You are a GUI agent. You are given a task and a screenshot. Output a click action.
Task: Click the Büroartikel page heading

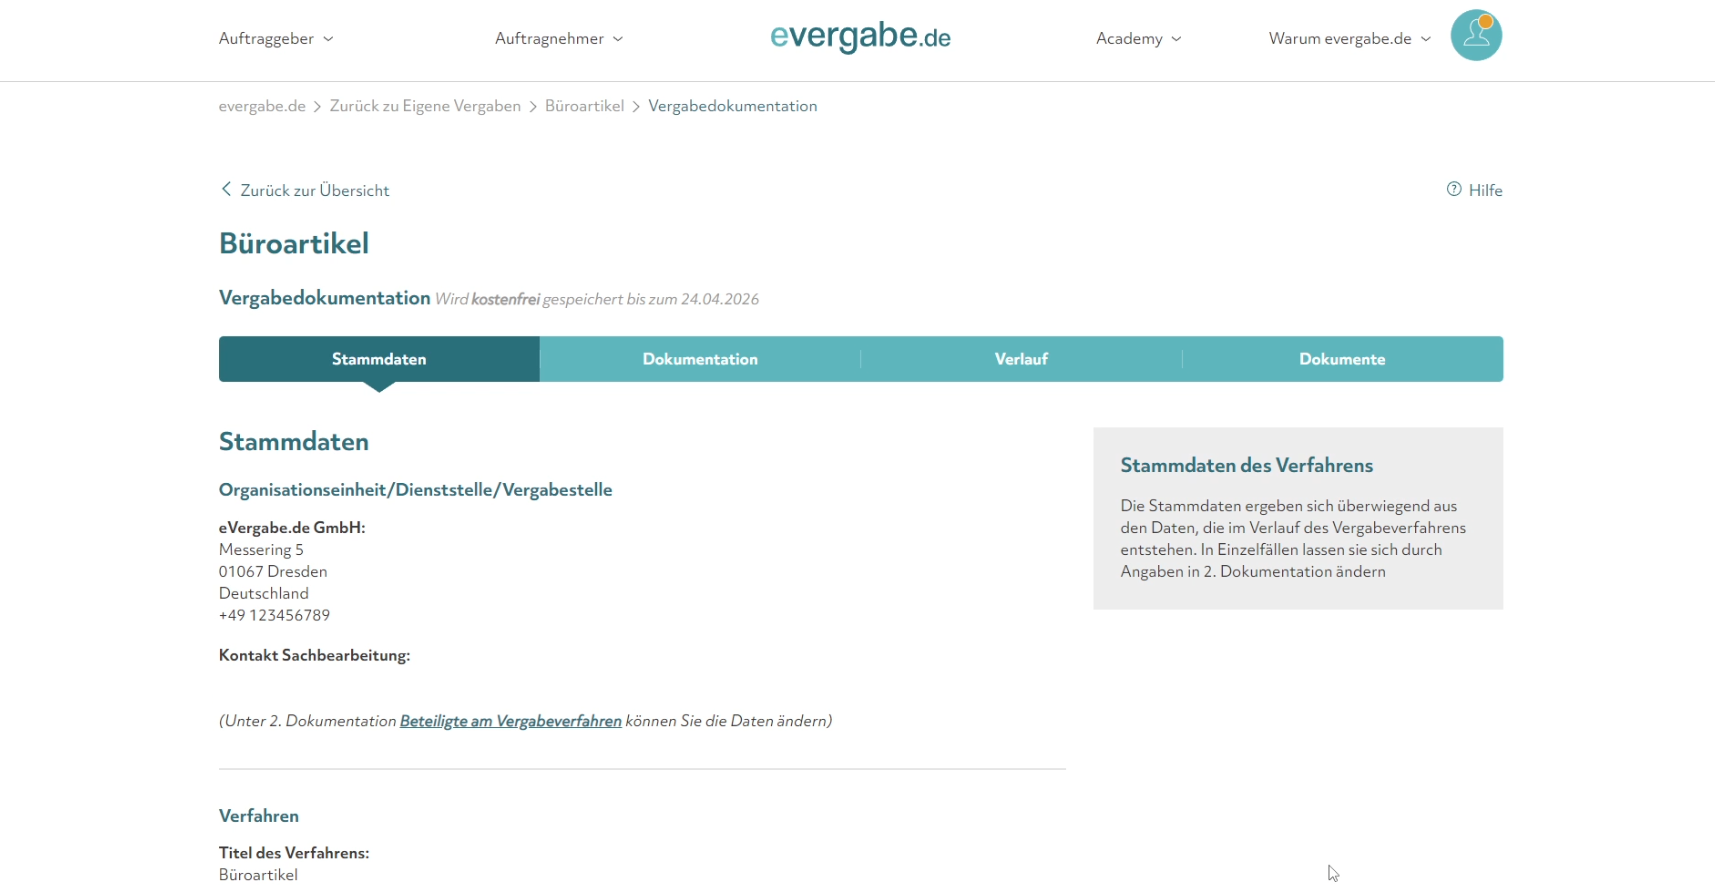point(294,243)
